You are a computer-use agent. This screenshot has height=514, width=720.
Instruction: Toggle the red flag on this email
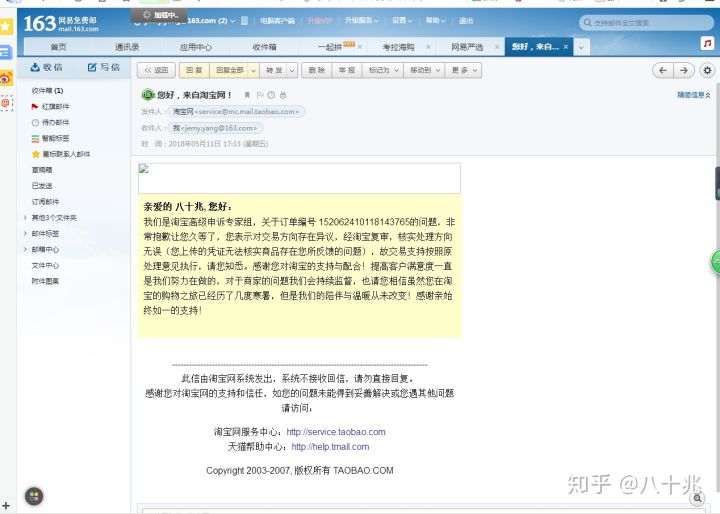click(259, 95)
